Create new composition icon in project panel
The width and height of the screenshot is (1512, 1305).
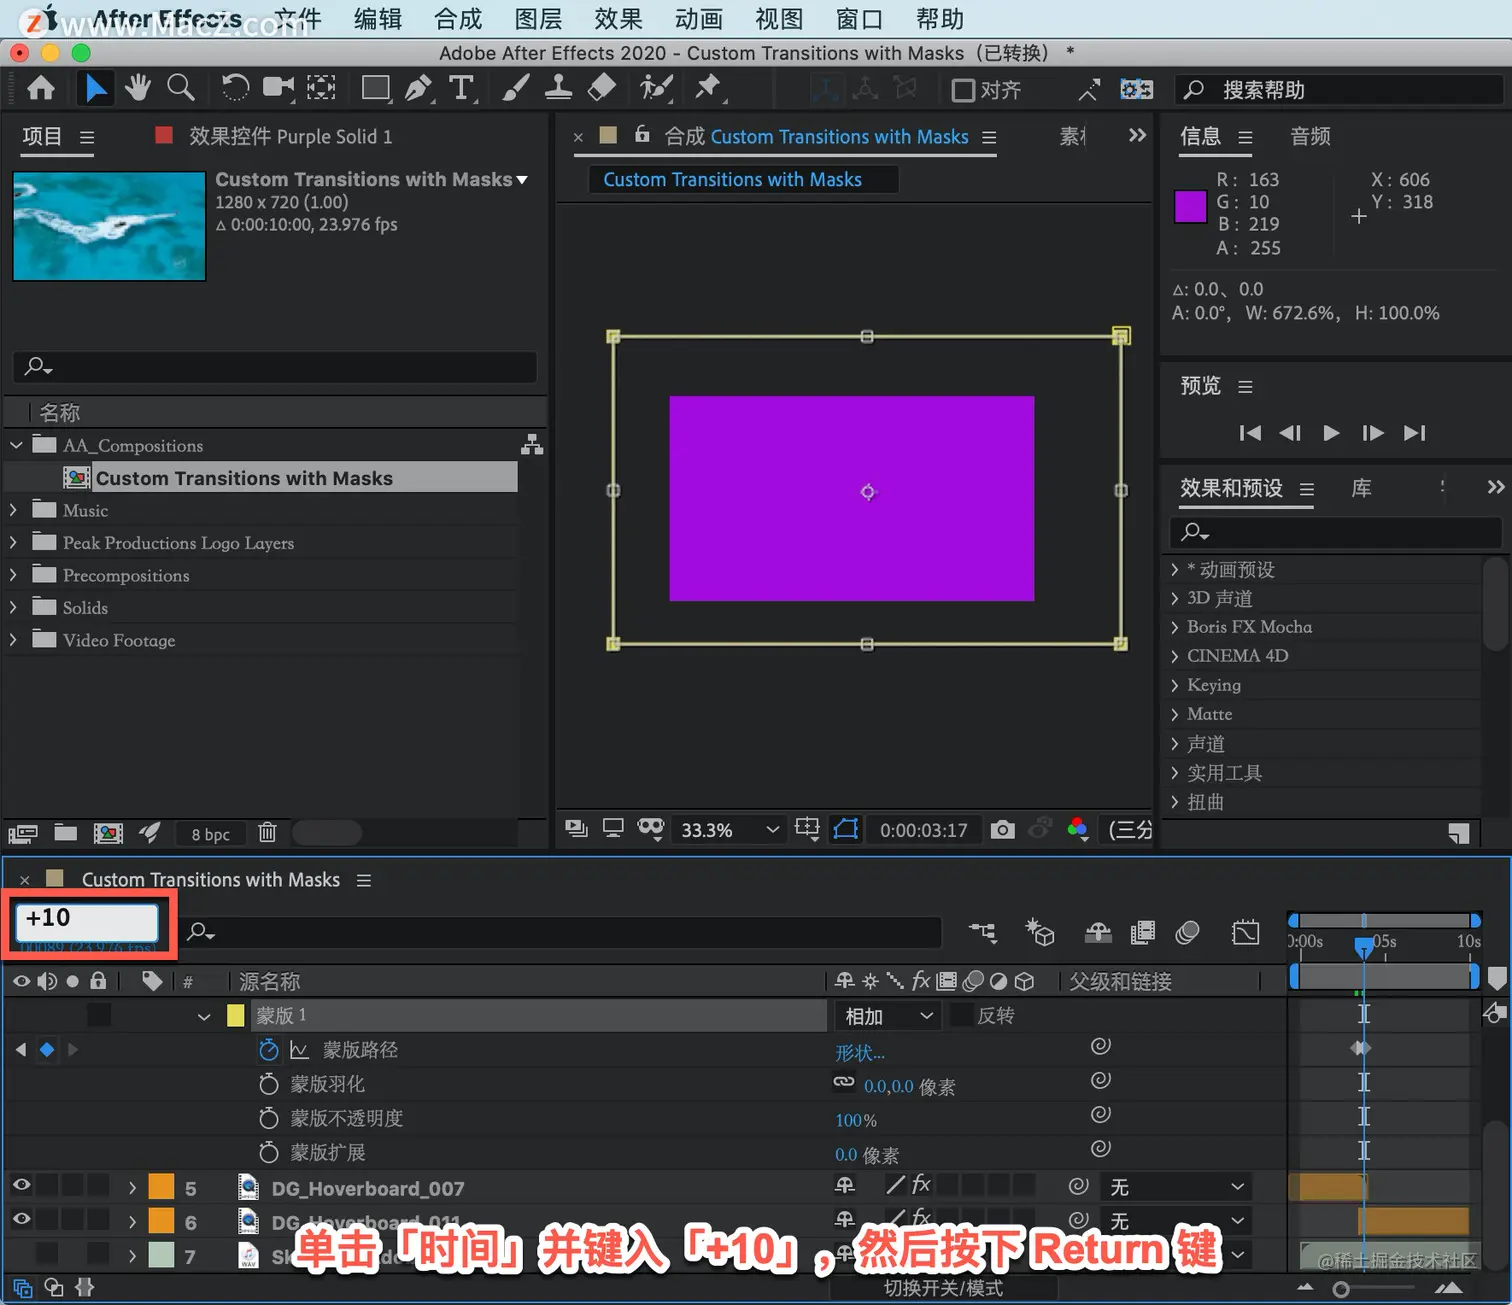108,832
